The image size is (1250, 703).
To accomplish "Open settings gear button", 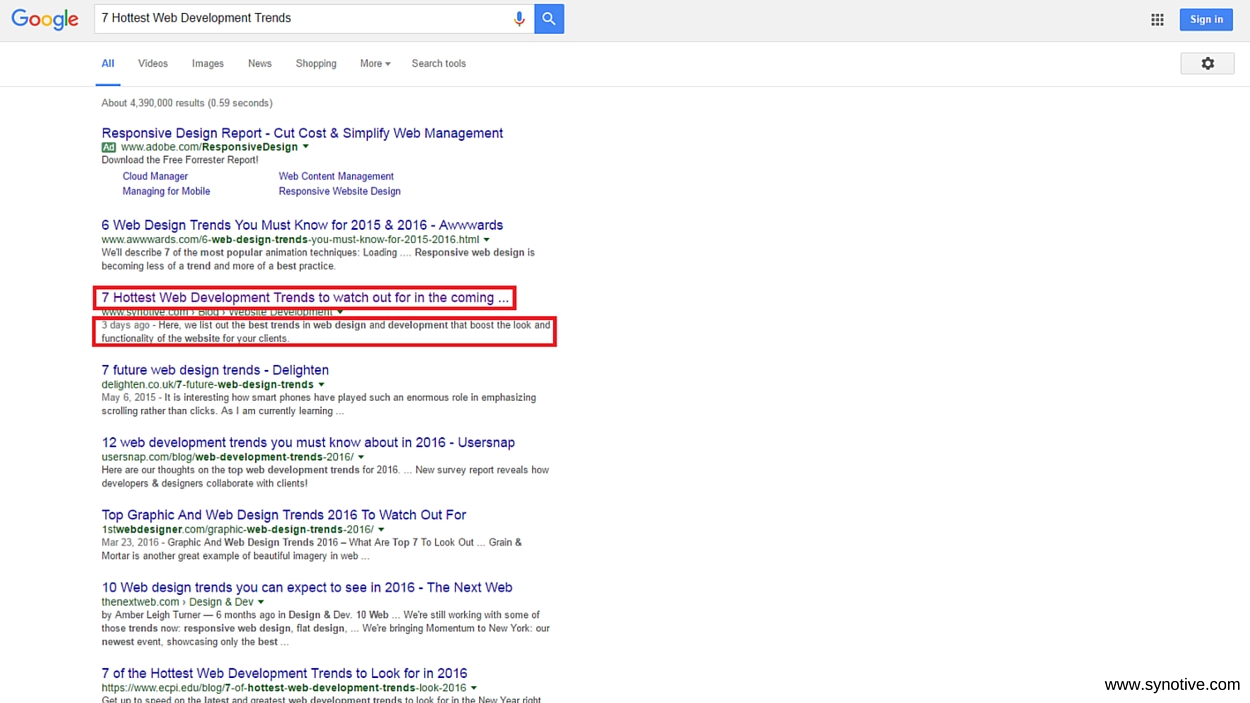I will coord(1207,63).
